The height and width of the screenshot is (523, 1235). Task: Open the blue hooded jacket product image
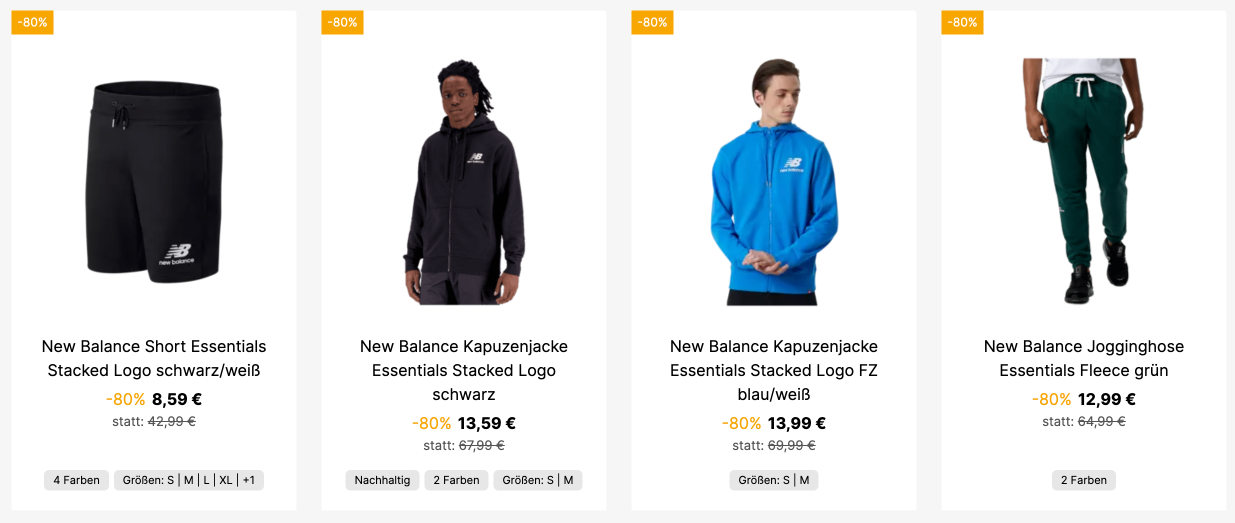(x=774, y=182)
